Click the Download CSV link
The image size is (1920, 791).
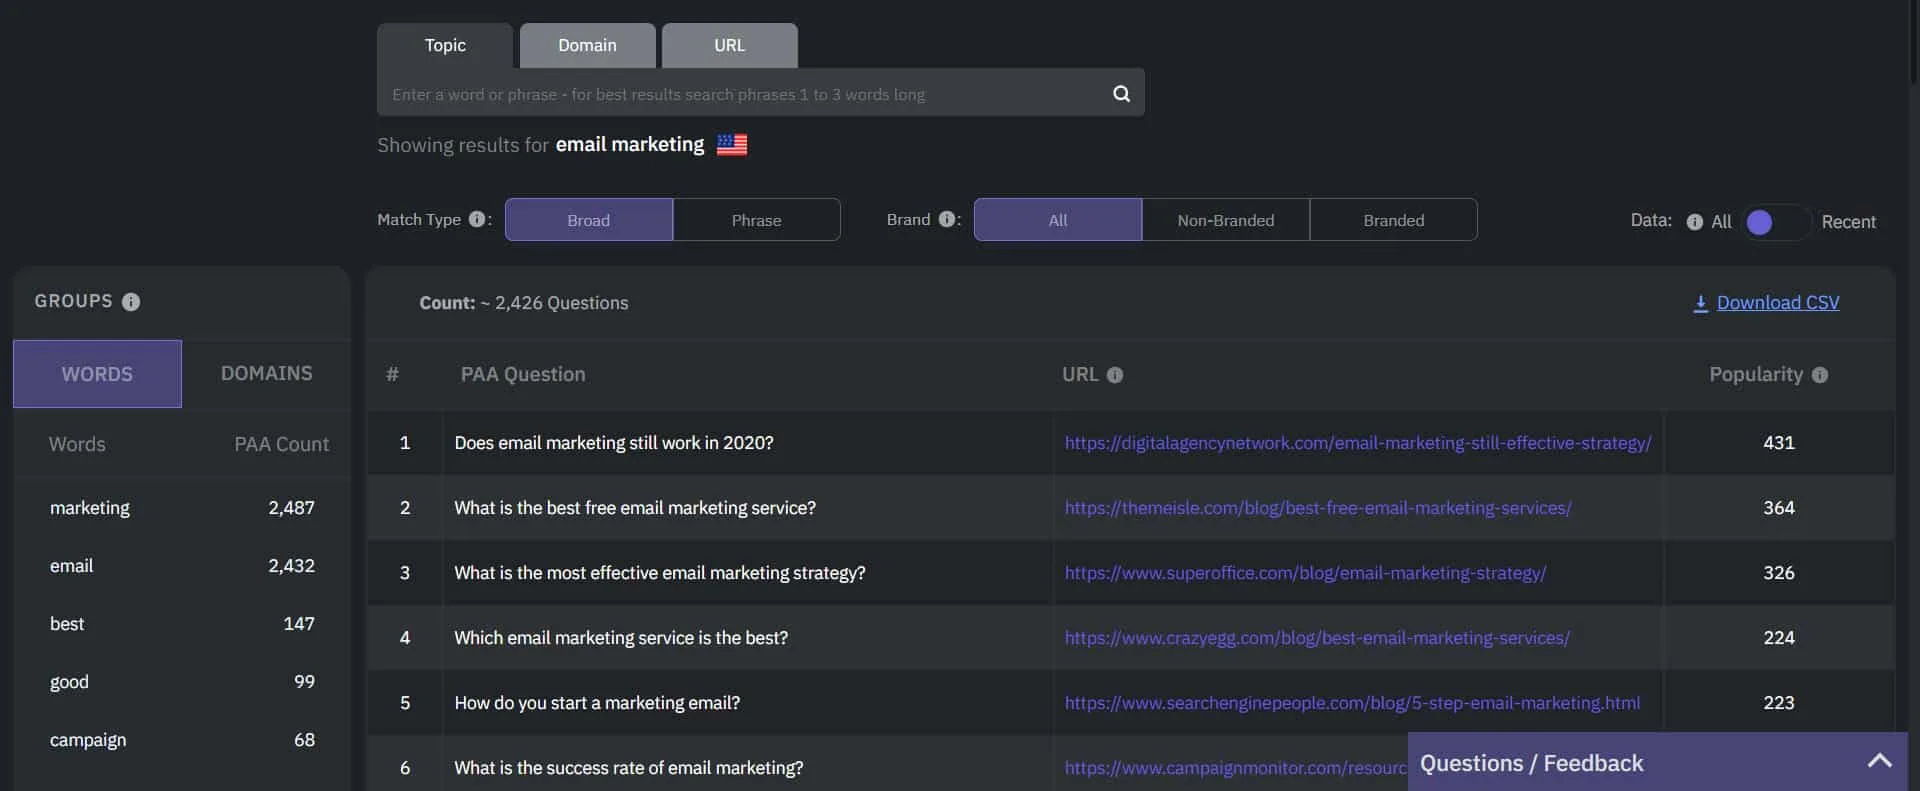pos(1777,303)
